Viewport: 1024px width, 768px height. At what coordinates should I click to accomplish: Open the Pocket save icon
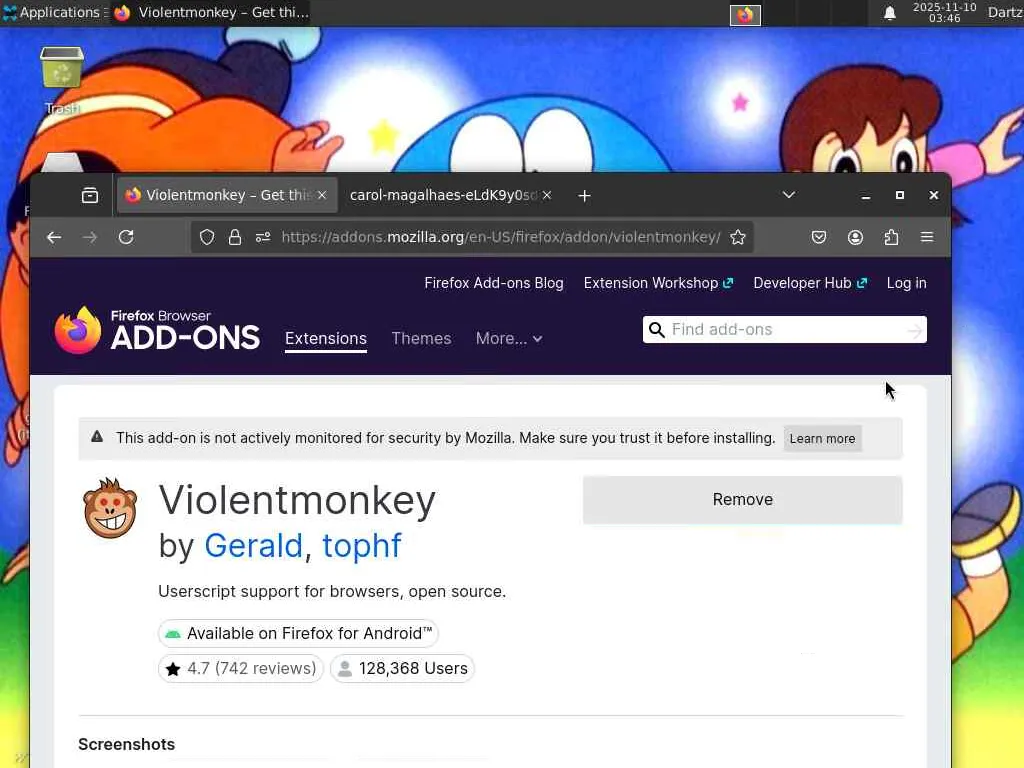[819, 237]
